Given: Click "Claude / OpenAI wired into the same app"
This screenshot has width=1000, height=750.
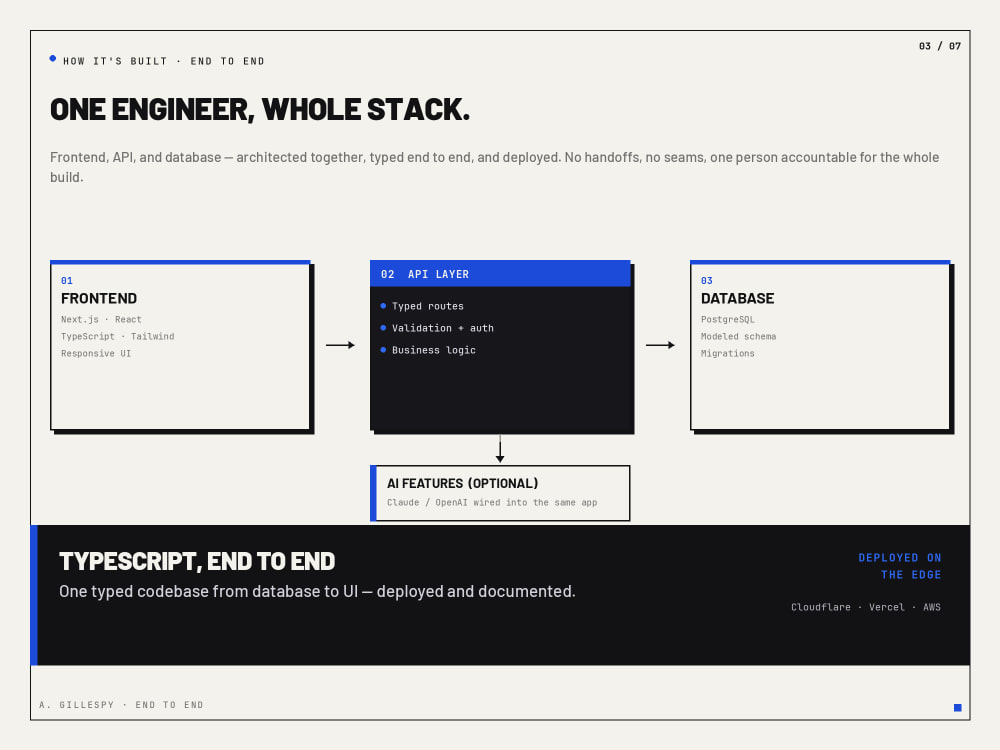Looking at the screenshot, I should click(x=492, y=503).
